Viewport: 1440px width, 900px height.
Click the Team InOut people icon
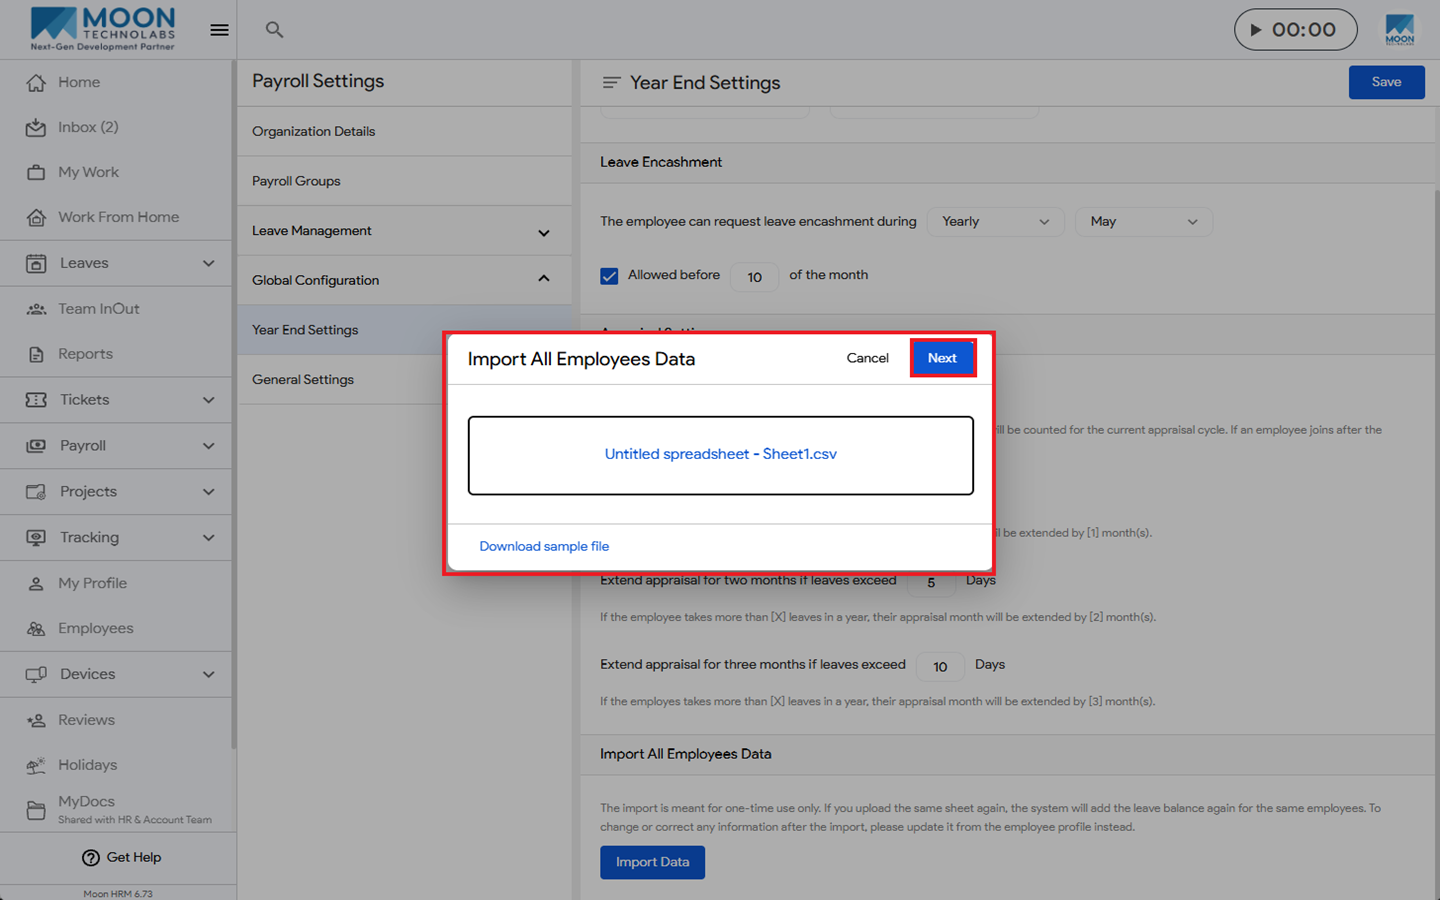(36, 309)
